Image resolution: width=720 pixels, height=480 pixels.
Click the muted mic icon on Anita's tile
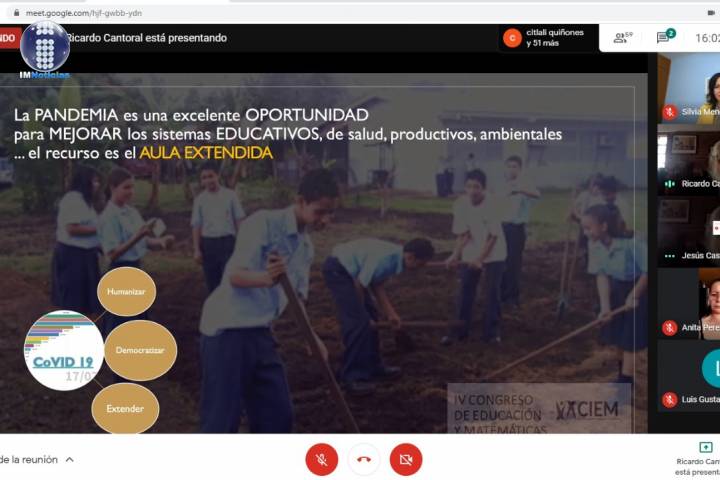pos(669,328)
